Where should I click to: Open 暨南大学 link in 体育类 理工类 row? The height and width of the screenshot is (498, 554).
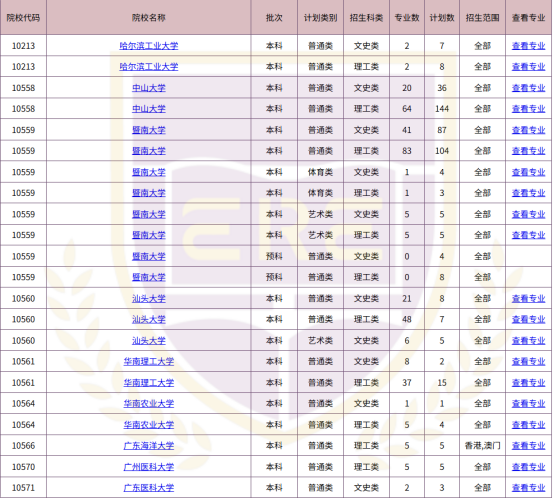coord(149,193)
